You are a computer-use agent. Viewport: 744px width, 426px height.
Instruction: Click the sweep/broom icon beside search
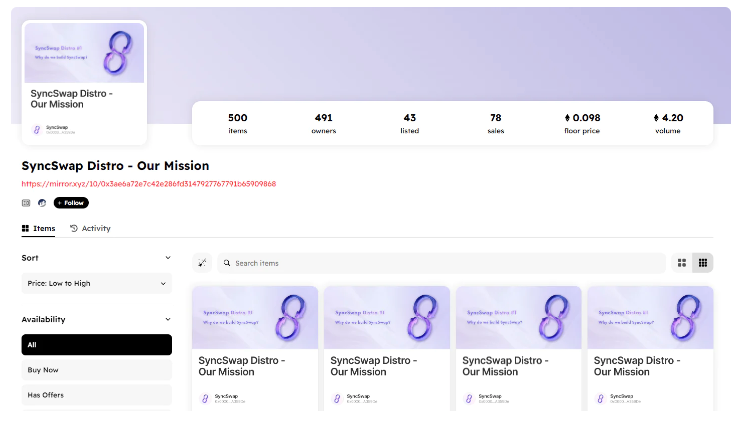[x=202, y=263]
